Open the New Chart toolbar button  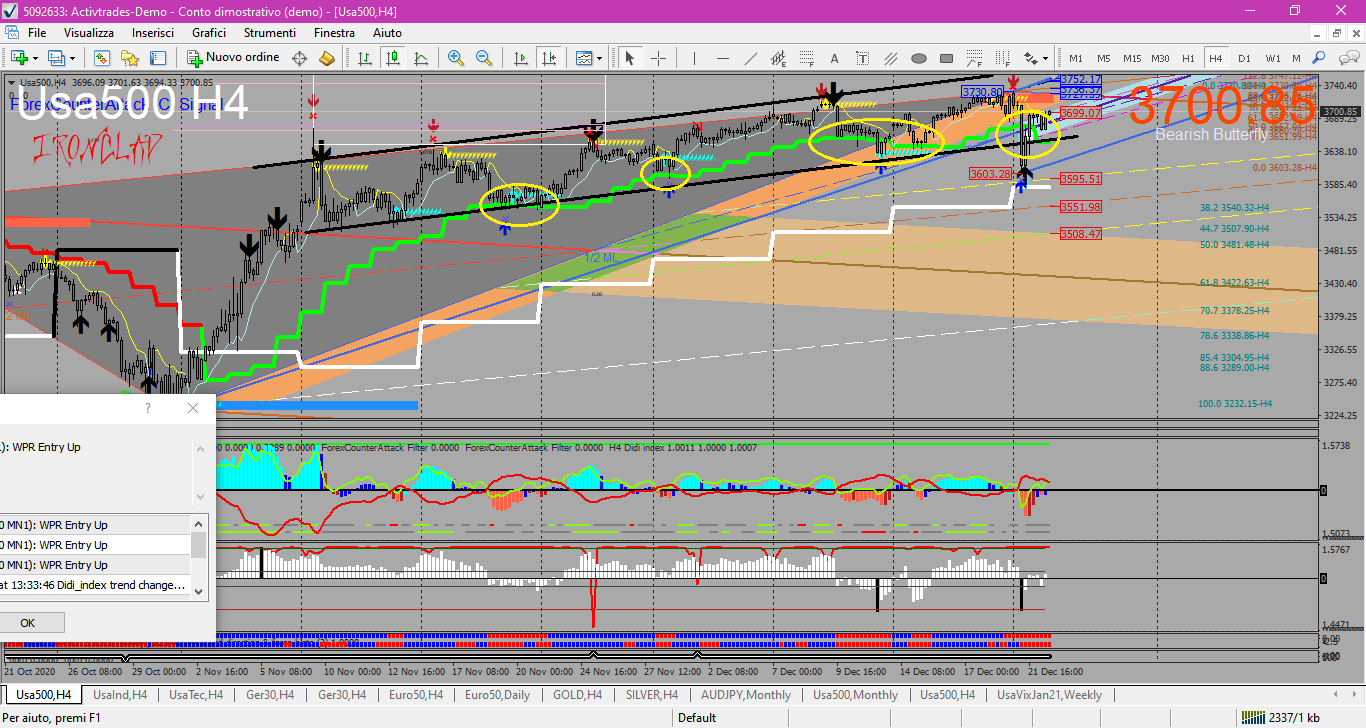19,58
